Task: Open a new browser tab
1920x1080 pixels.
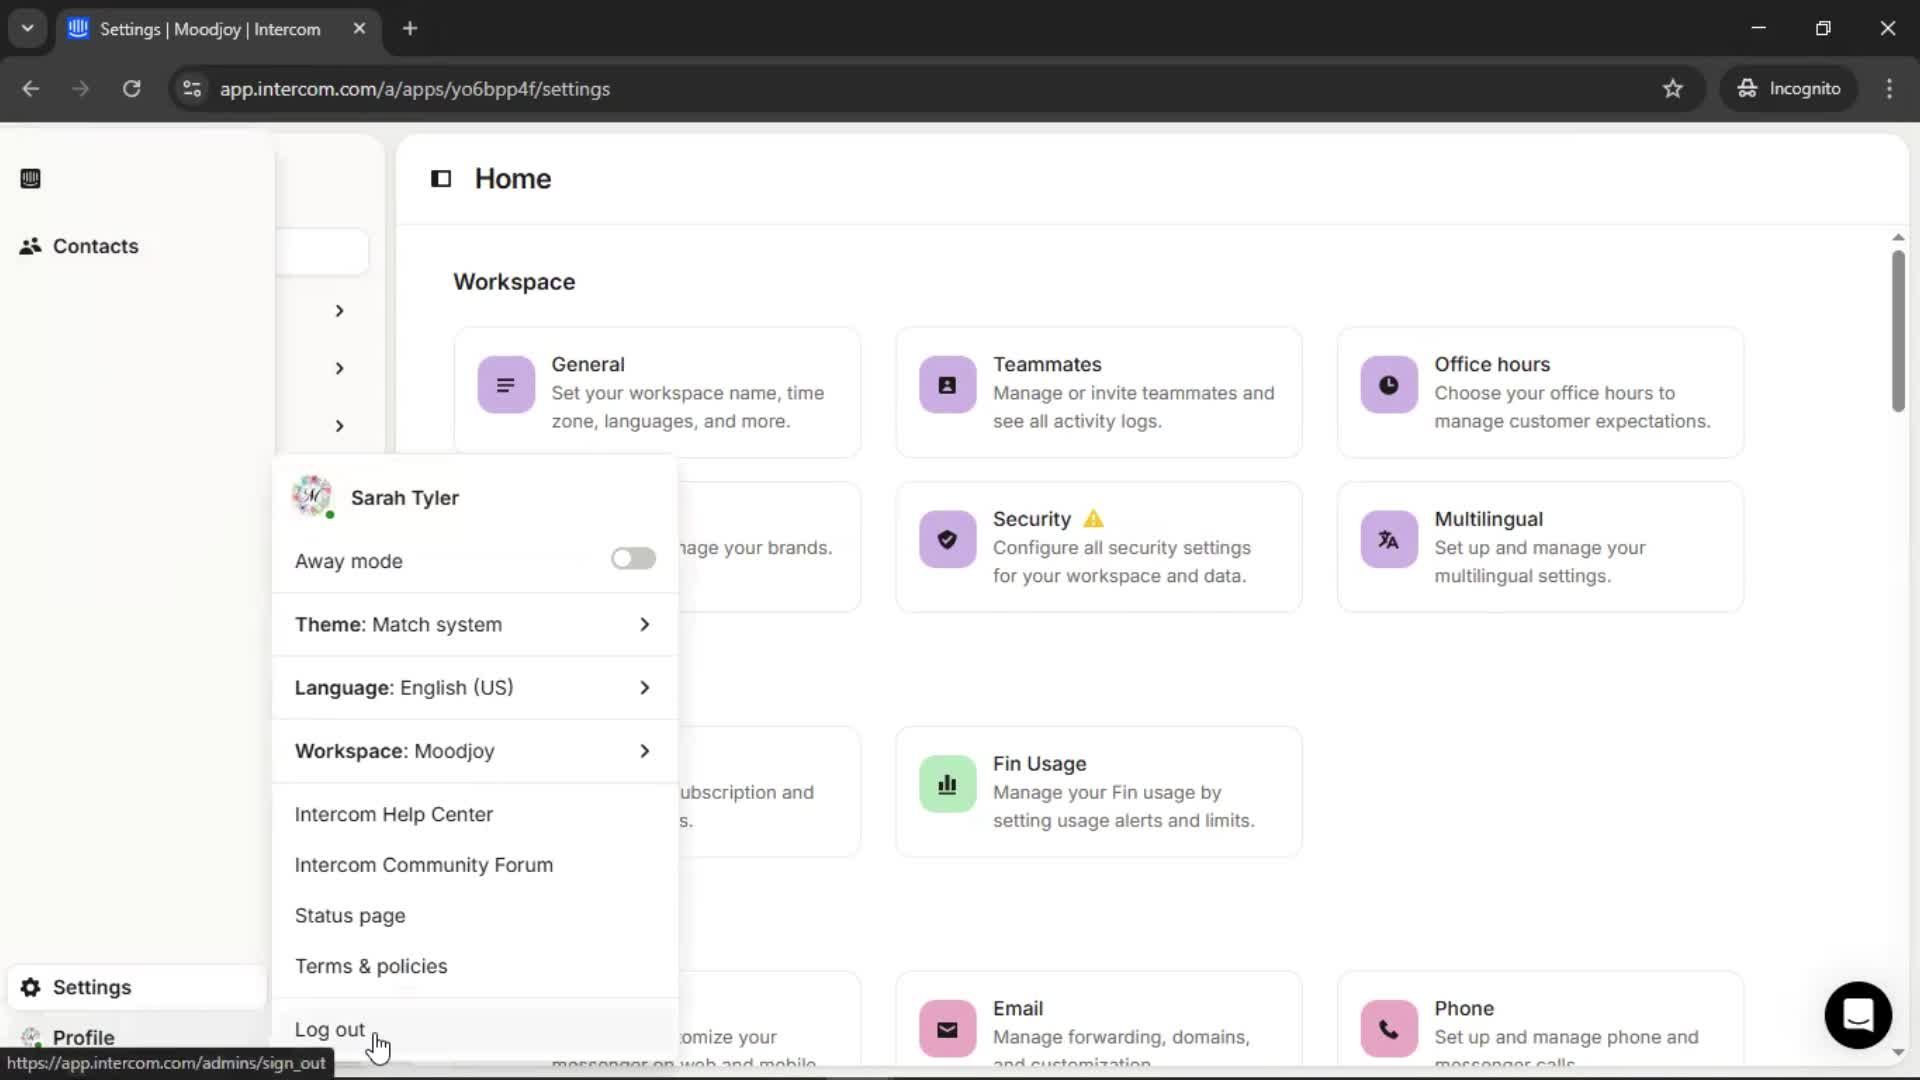Action: 410,29
